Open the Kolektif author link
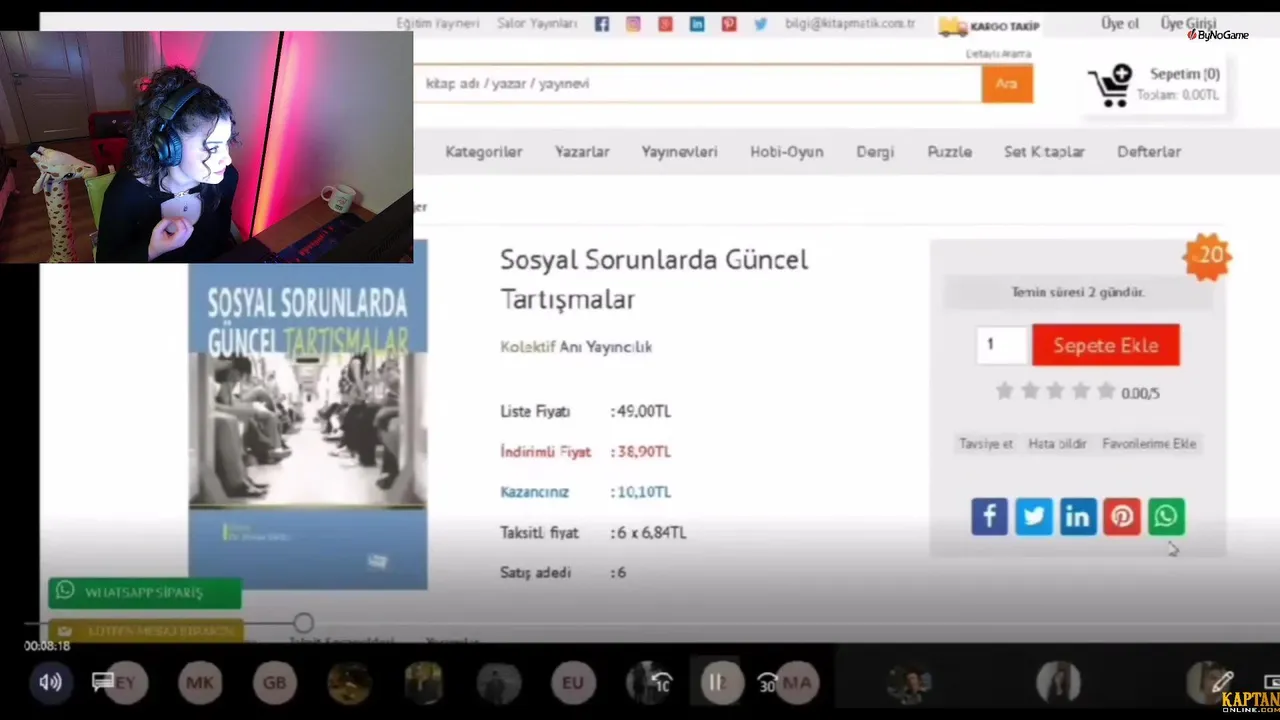This screenshot has width=1280, height=720. click(x=527, y=347)
